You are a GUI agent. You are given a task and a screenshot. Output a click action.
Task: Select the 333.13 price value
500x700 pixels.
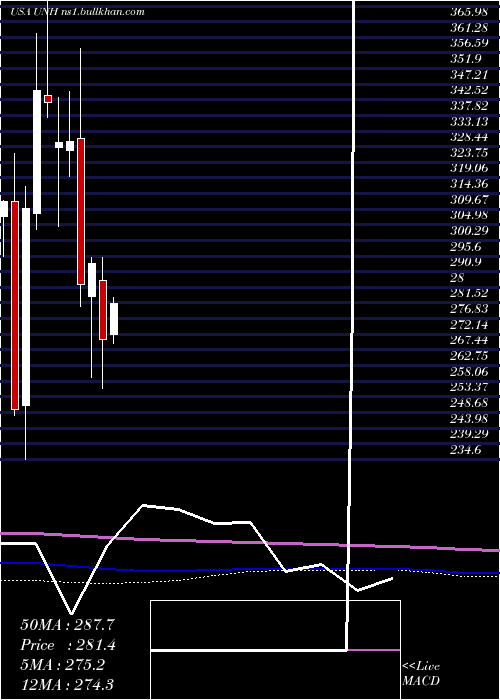click(x=469, y=122)
